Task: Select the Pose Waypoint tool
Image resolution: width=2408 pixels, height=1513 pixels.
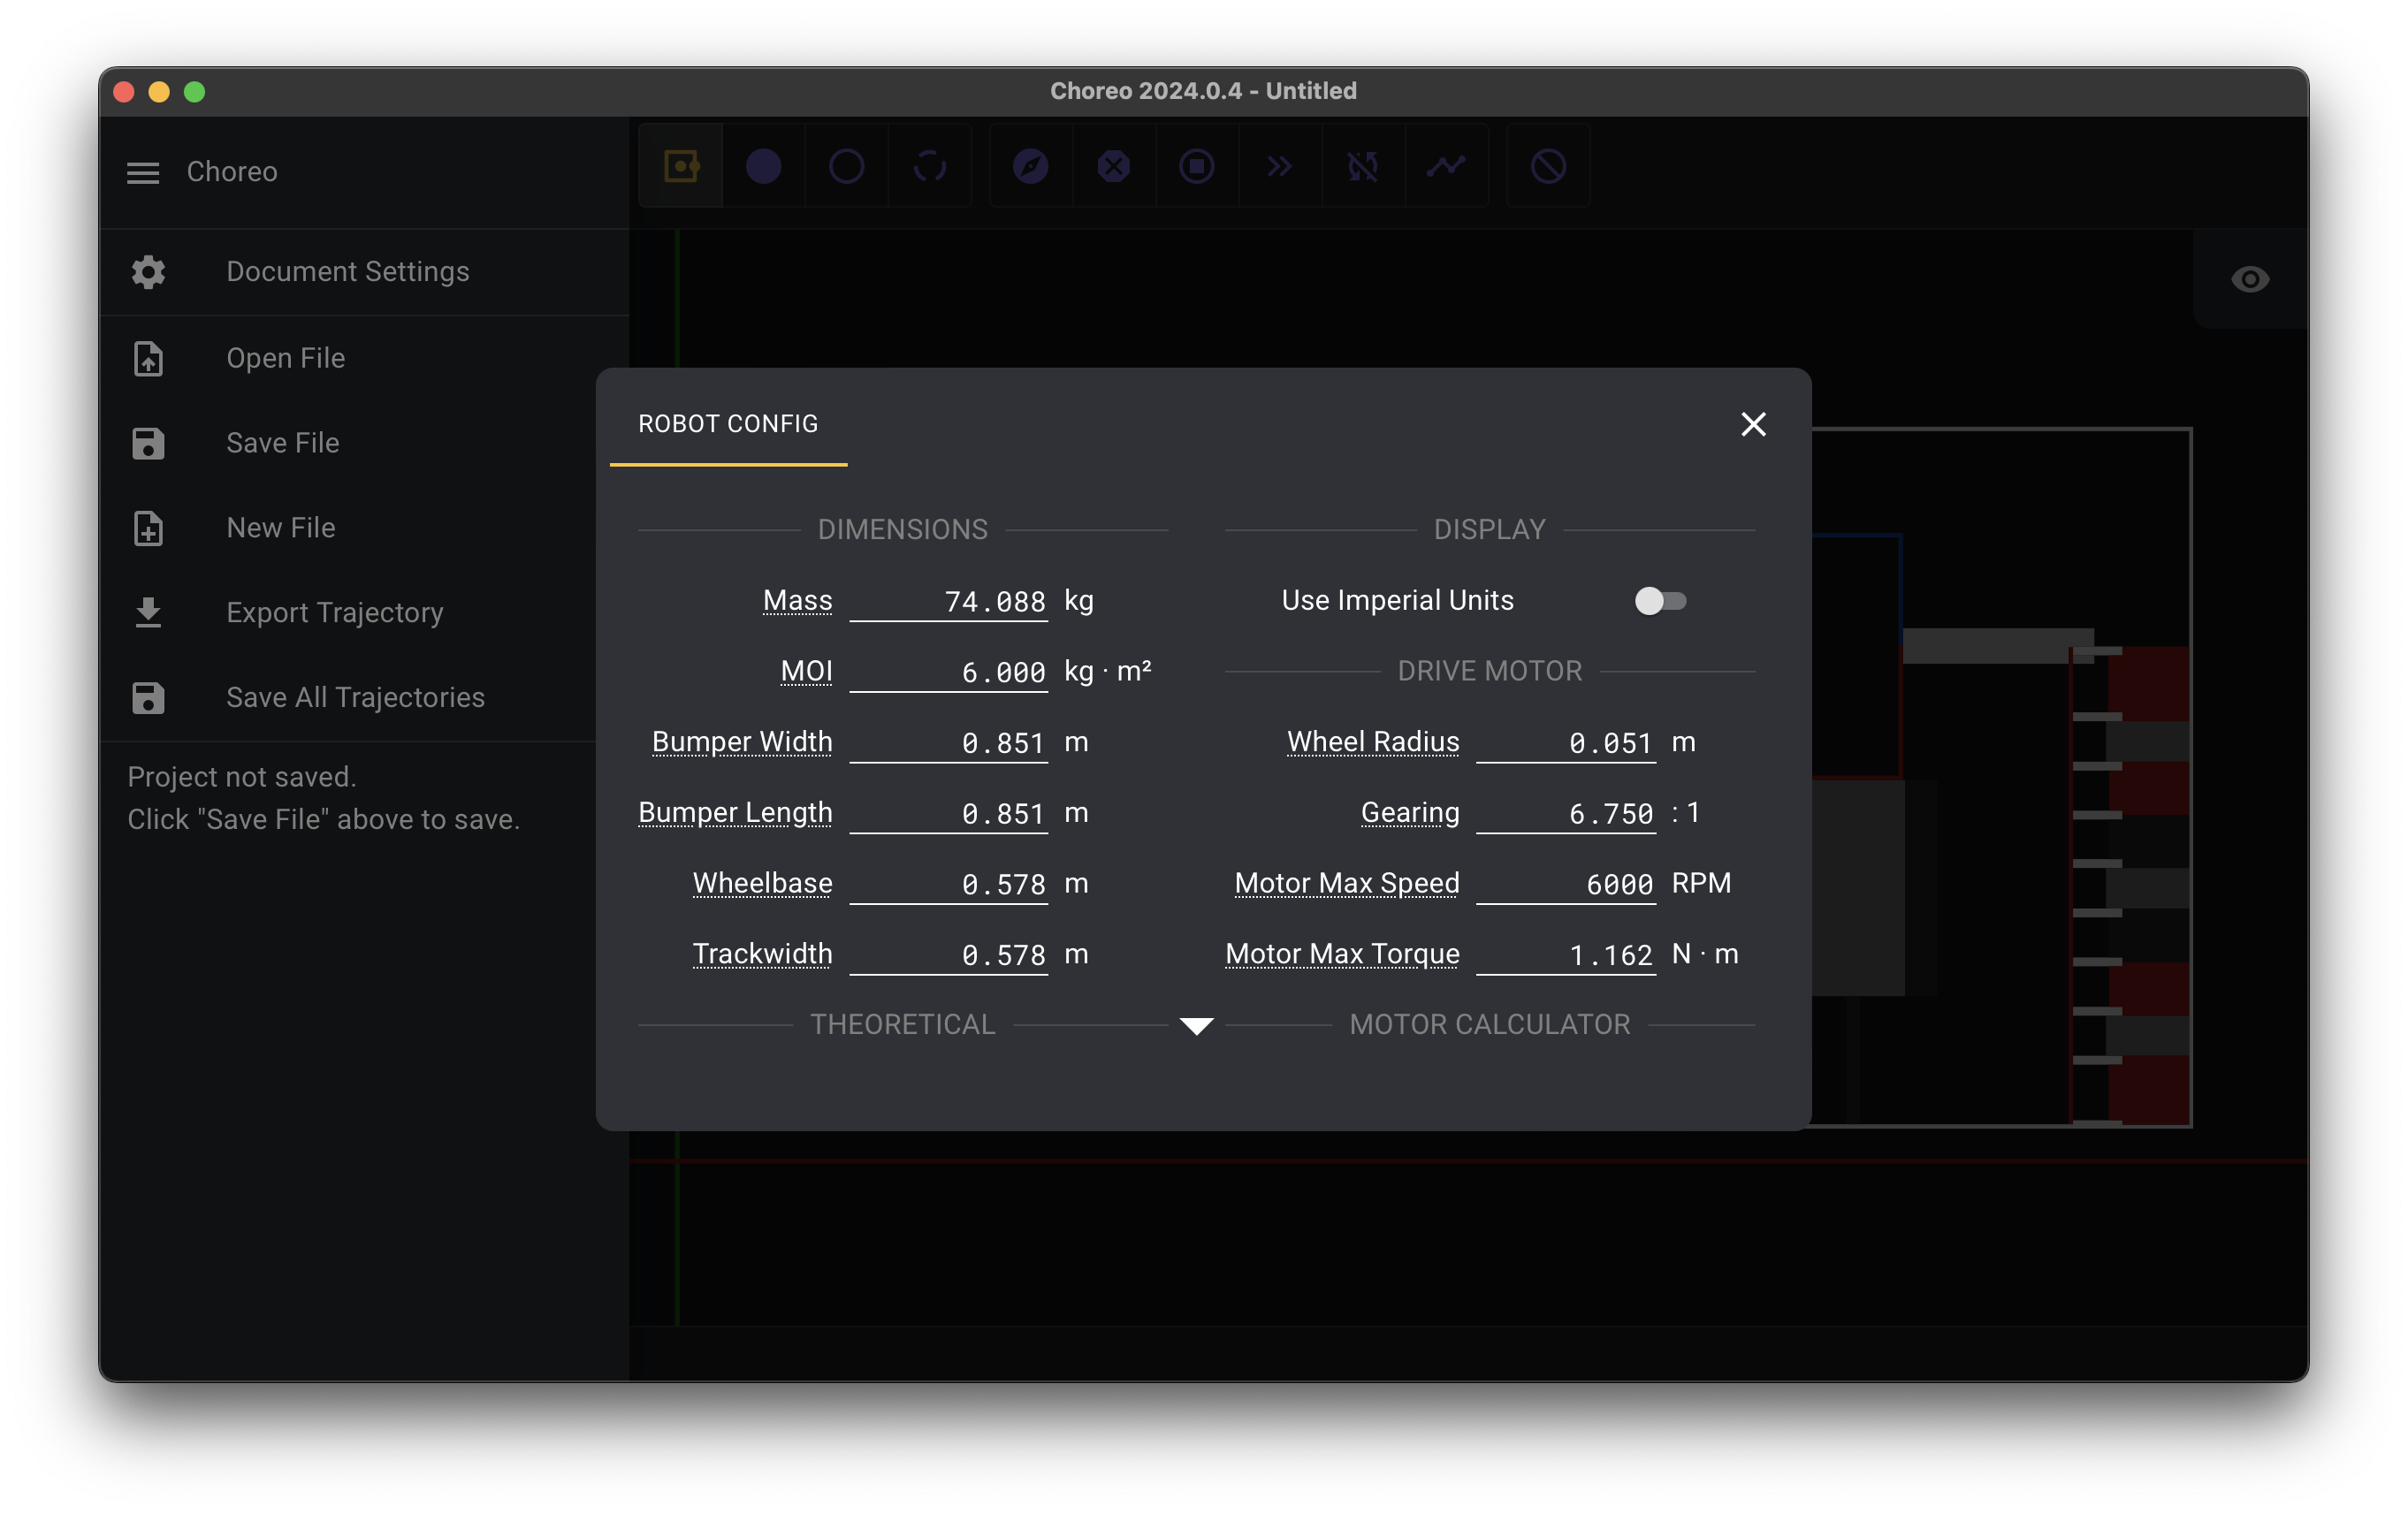Action: point(680,166)
